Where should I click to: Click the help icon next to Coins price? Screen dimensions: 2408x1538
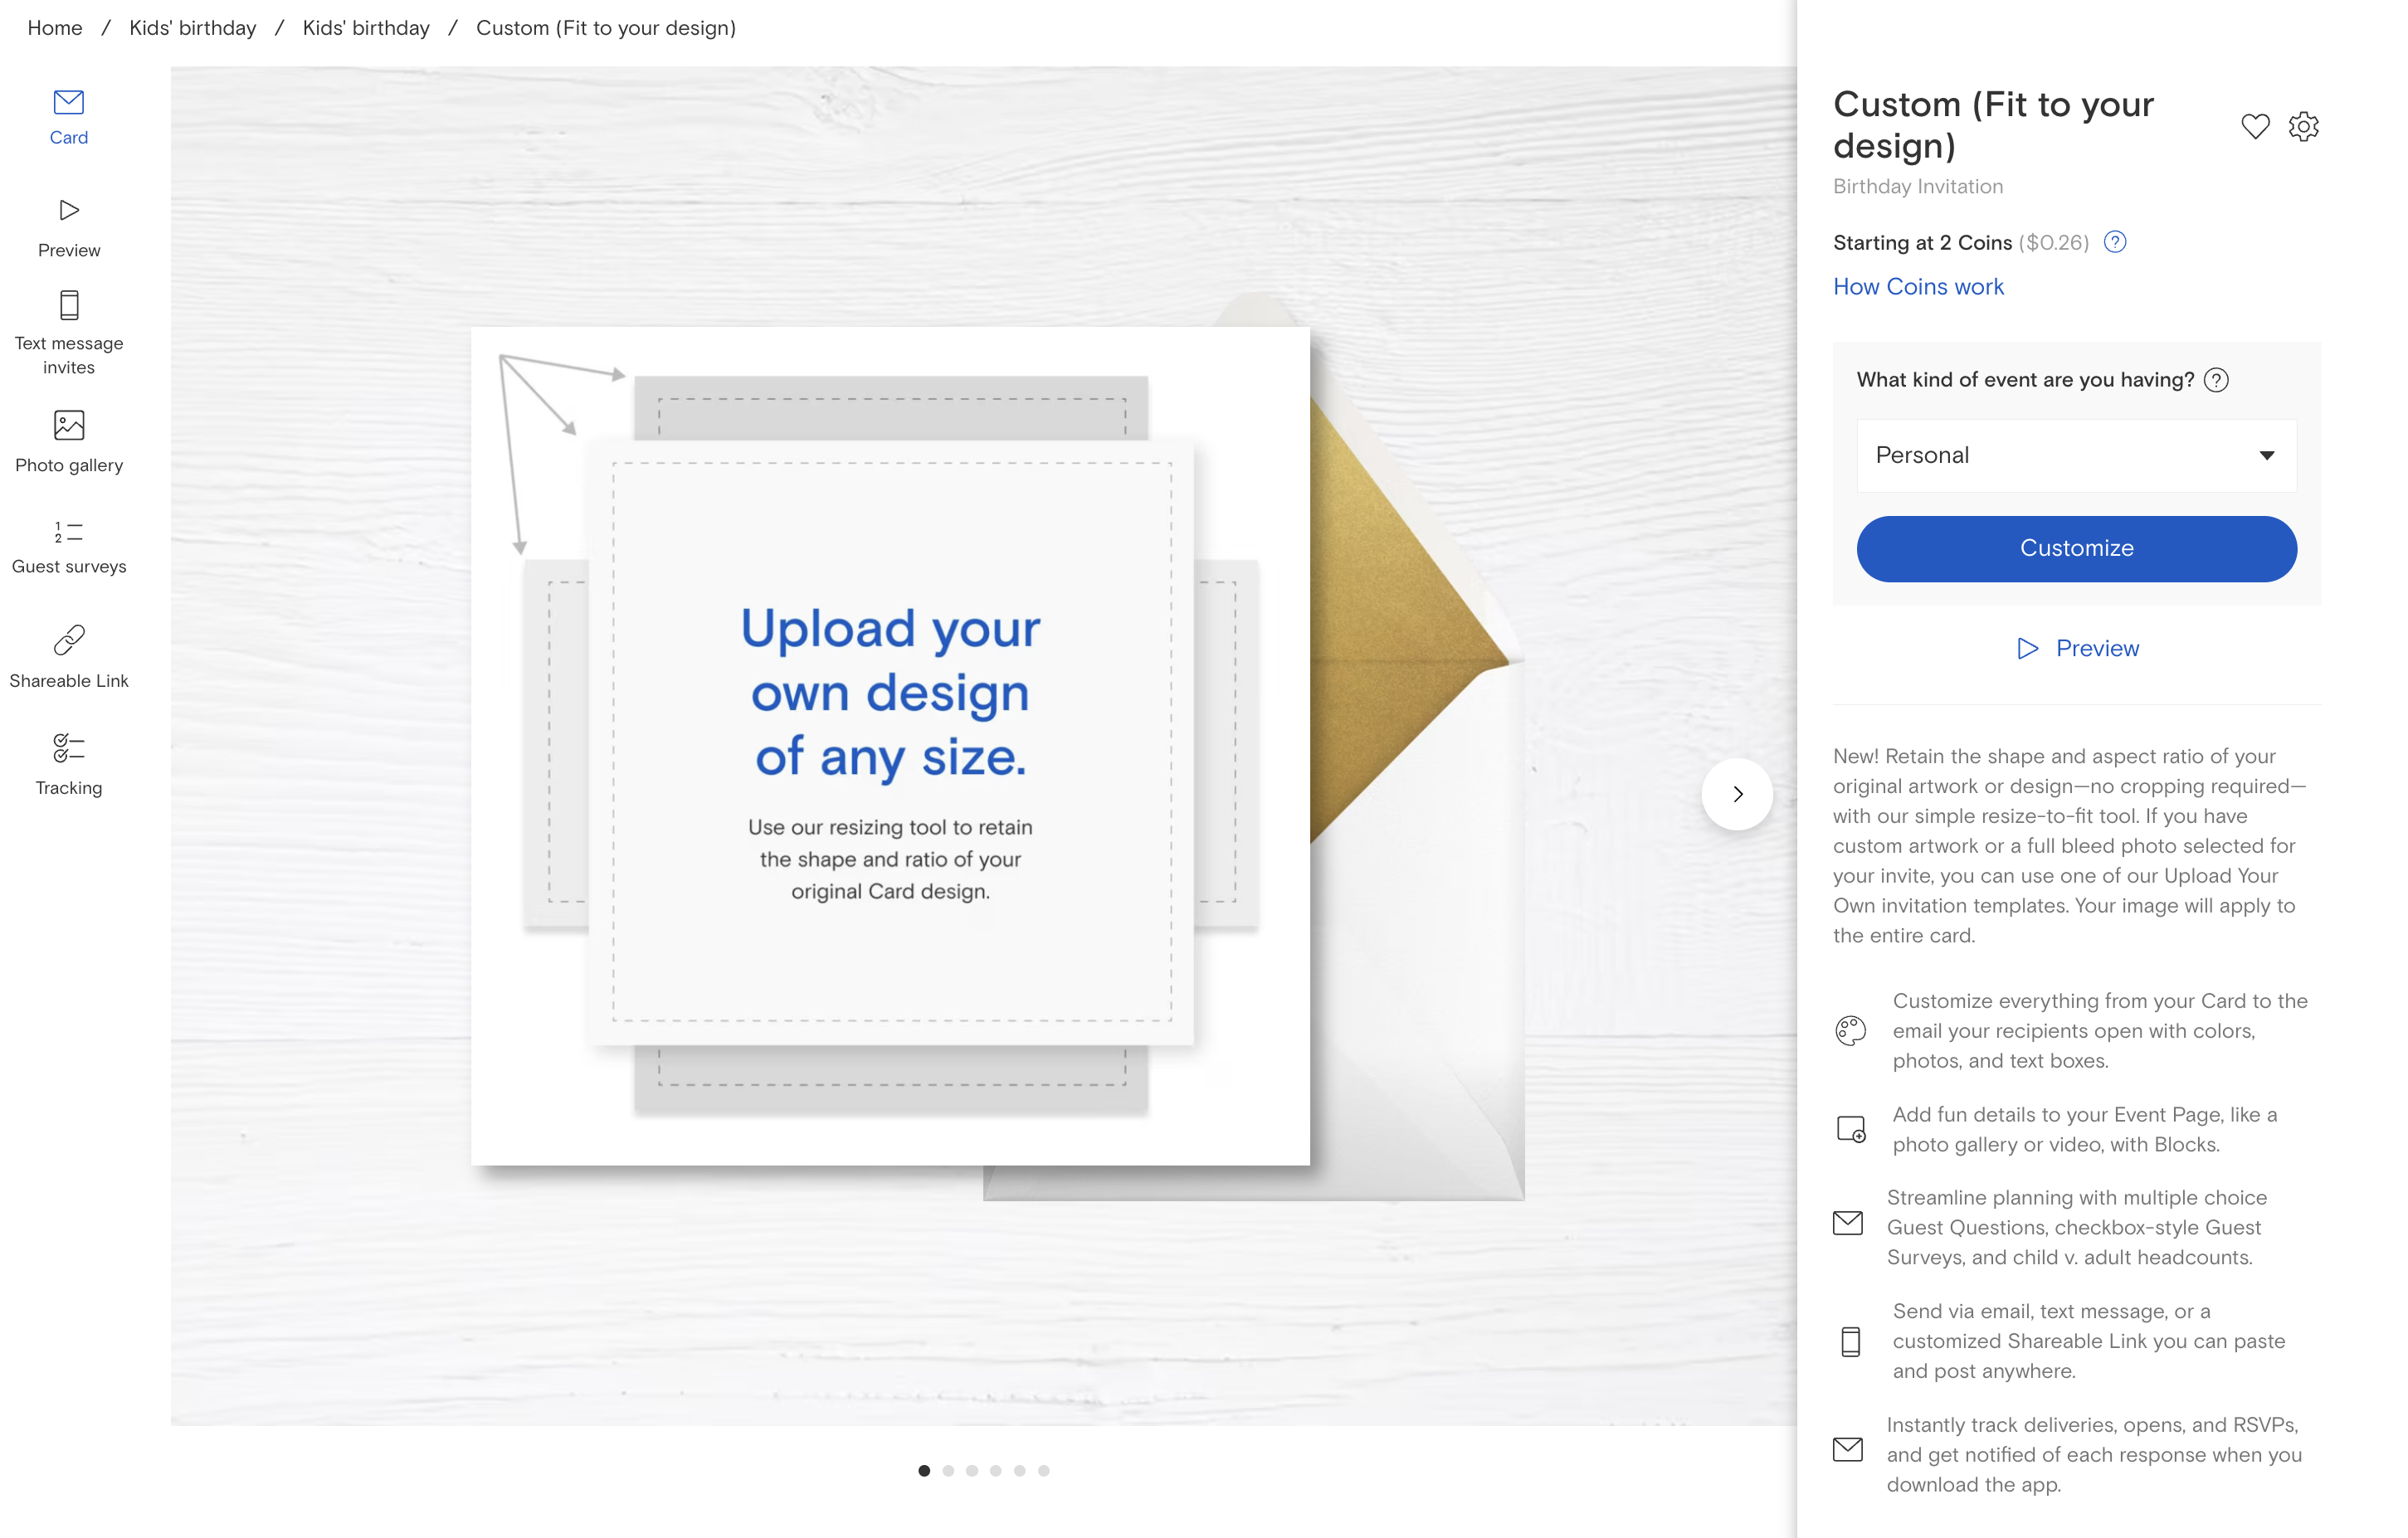pyautogui.click(x=2115, y=242)
